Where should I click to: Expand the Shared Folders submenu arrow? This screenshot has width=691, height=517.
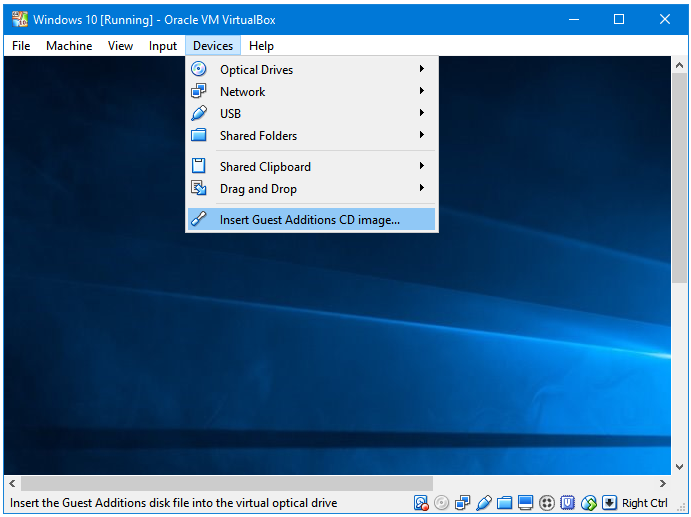coord(422,135)
